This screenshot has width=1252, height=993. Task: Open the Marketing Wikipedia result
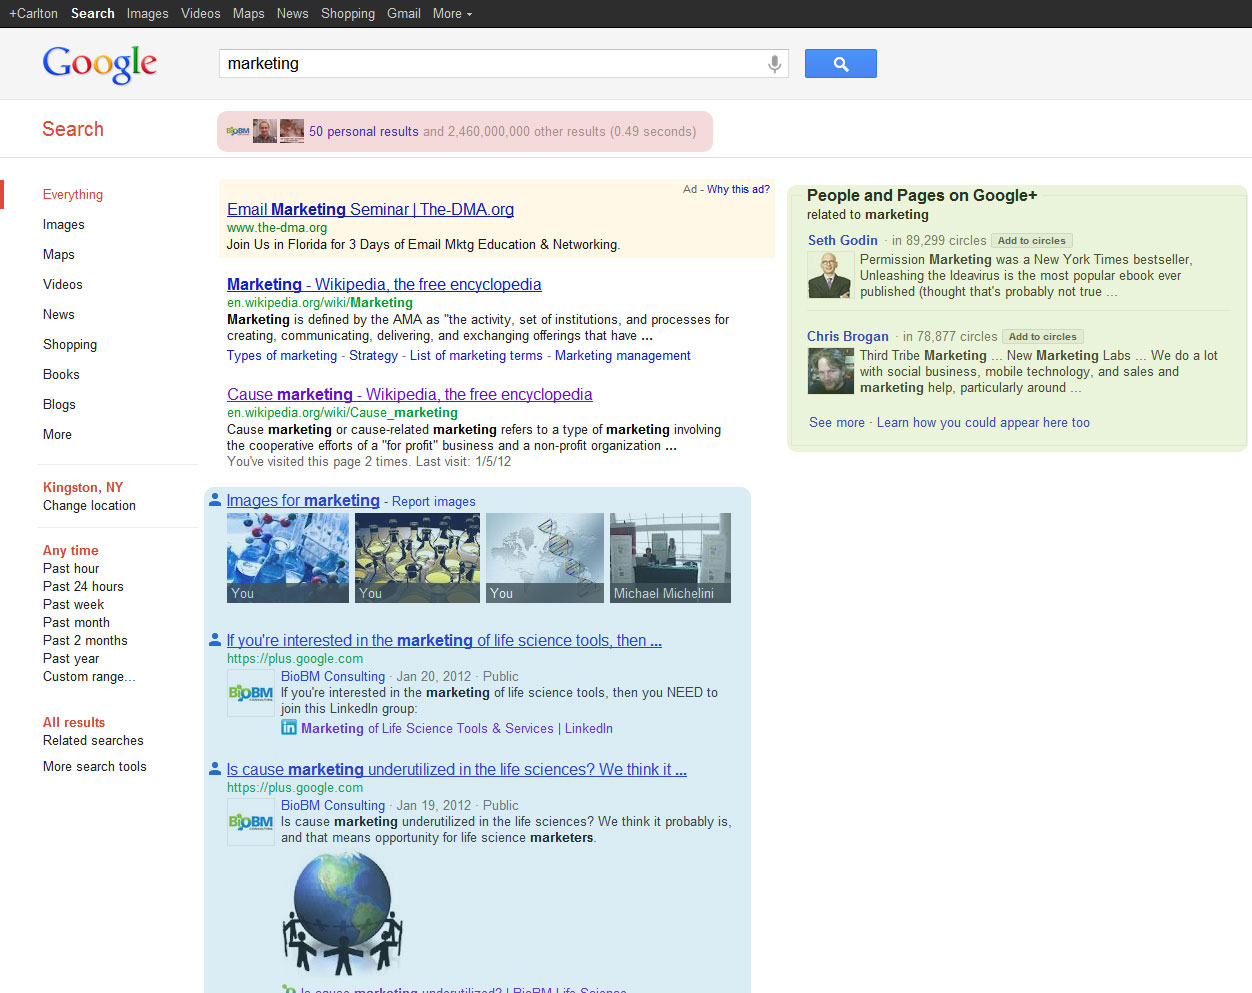pyautogui.click(x=384, y=285)
